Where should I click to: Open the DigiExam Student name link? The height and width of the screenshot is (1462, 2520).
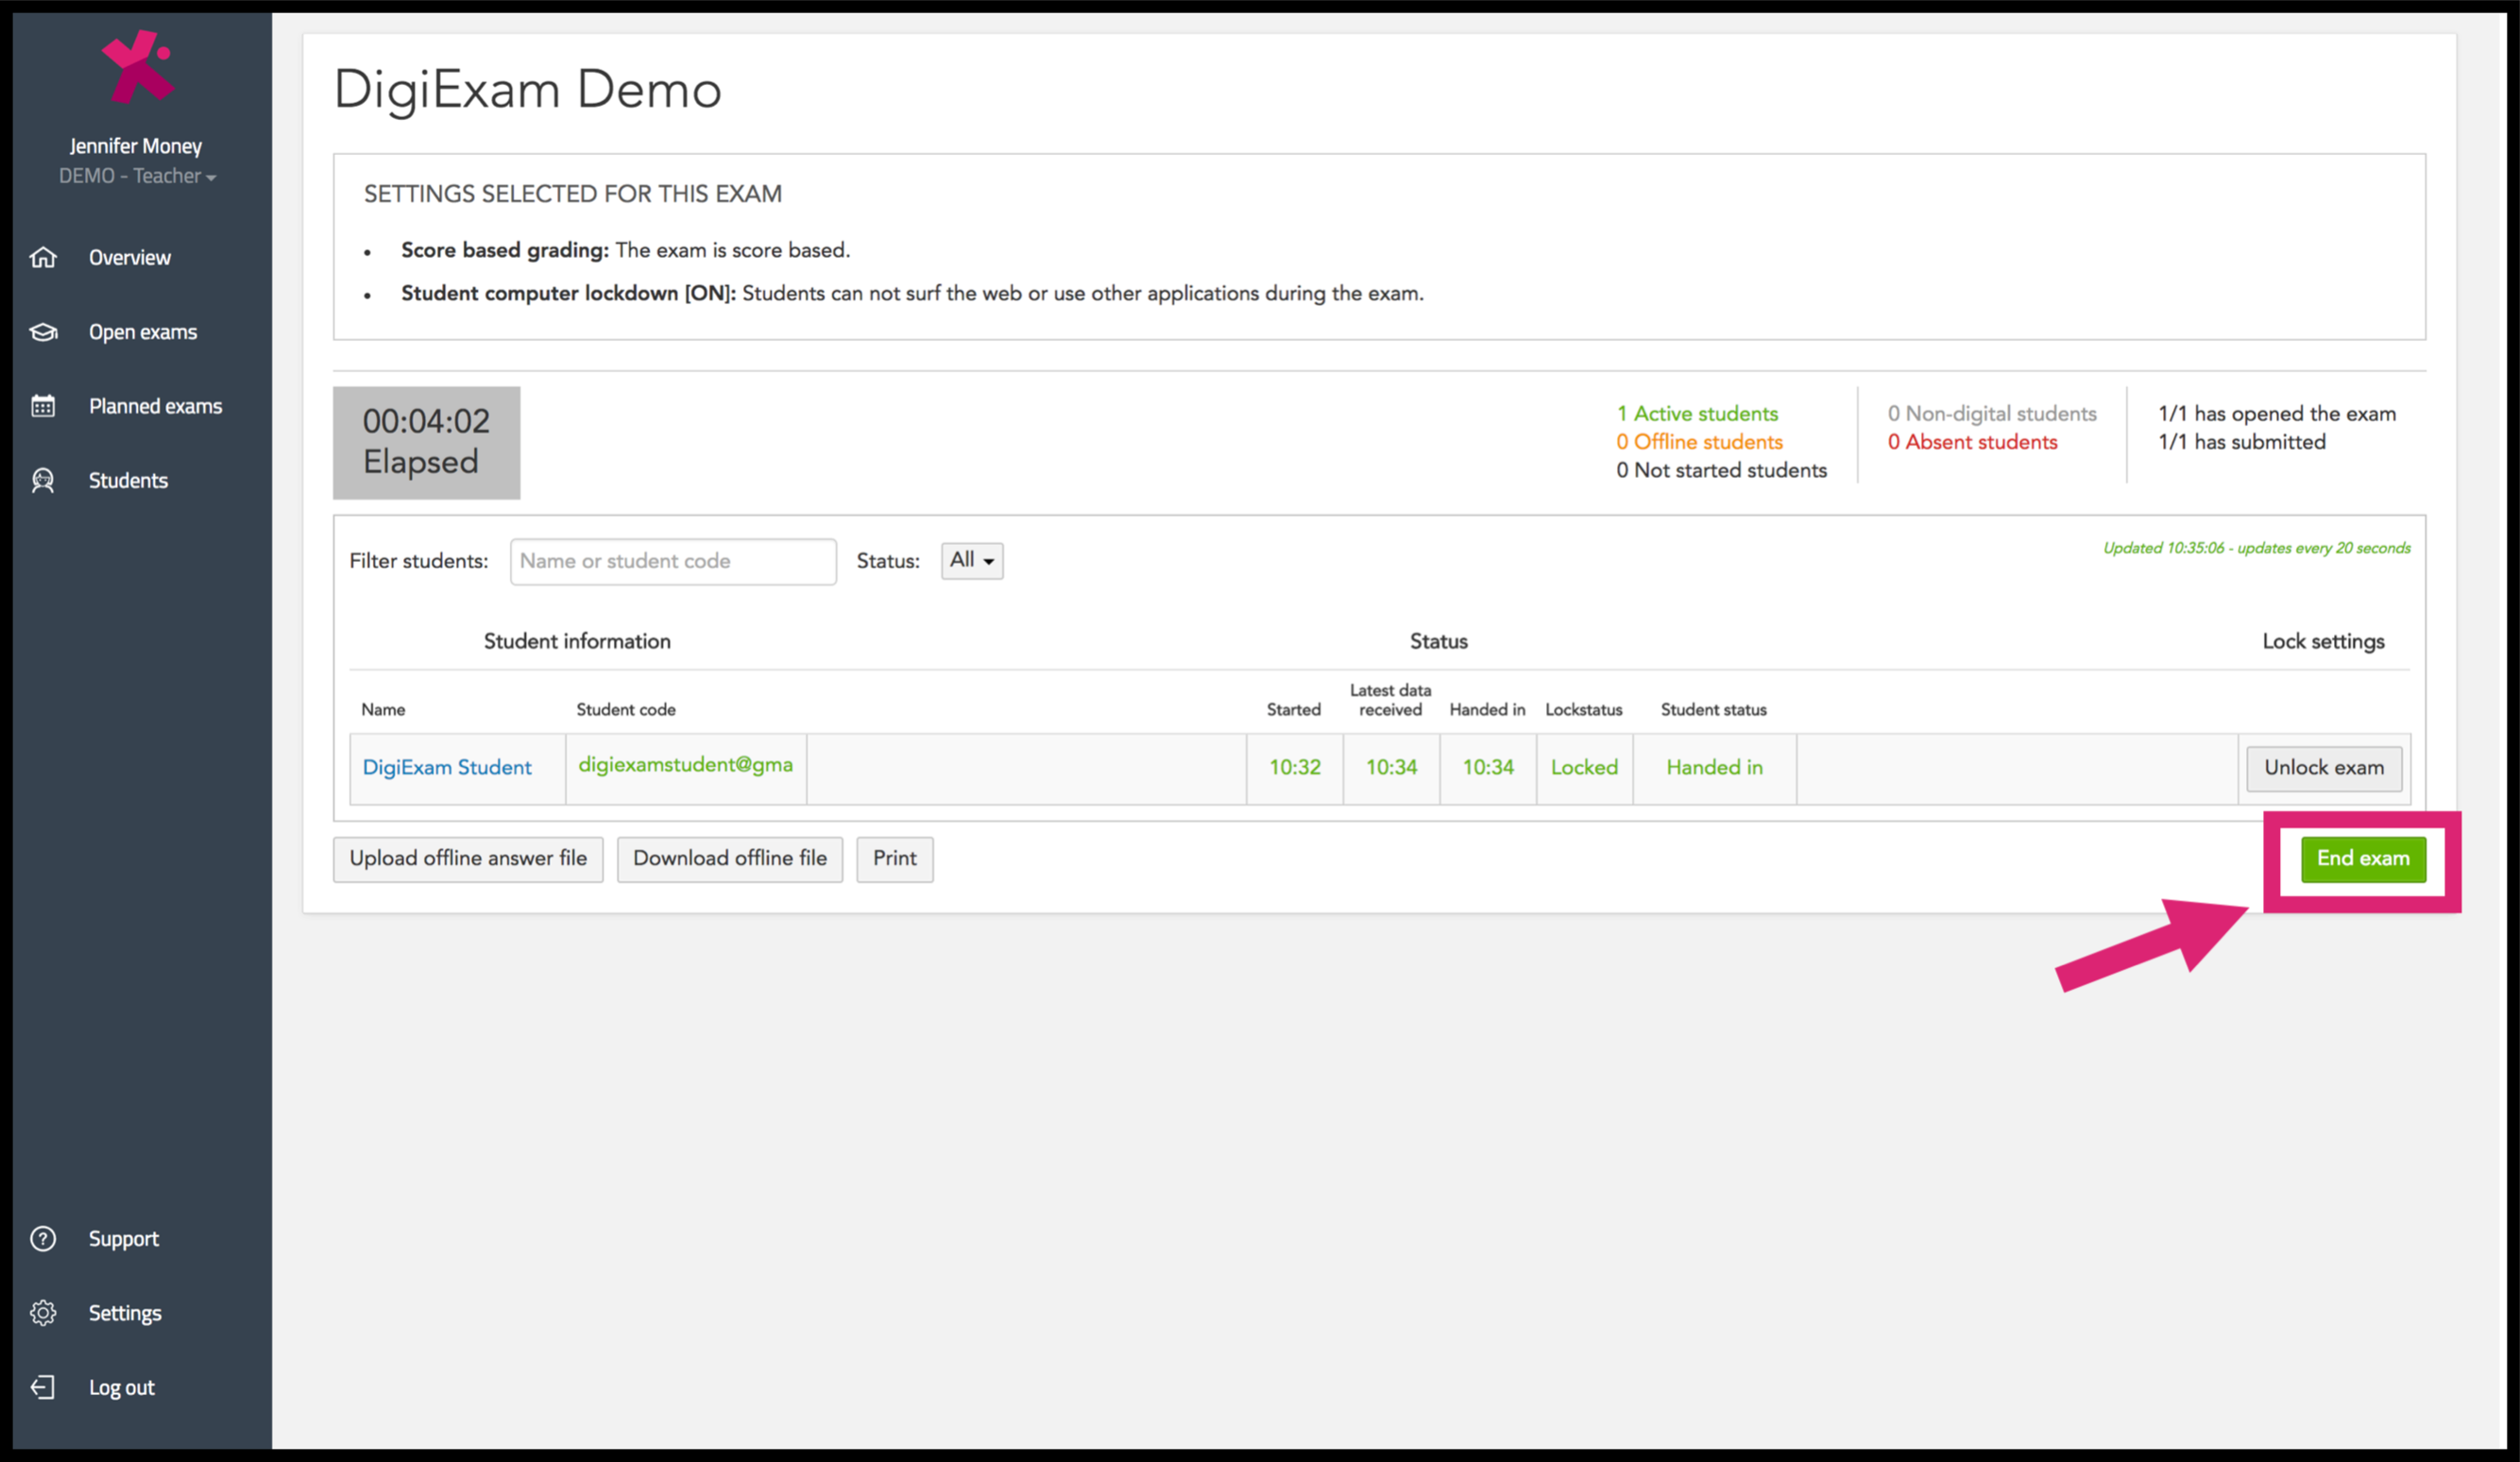coord(447,767)
